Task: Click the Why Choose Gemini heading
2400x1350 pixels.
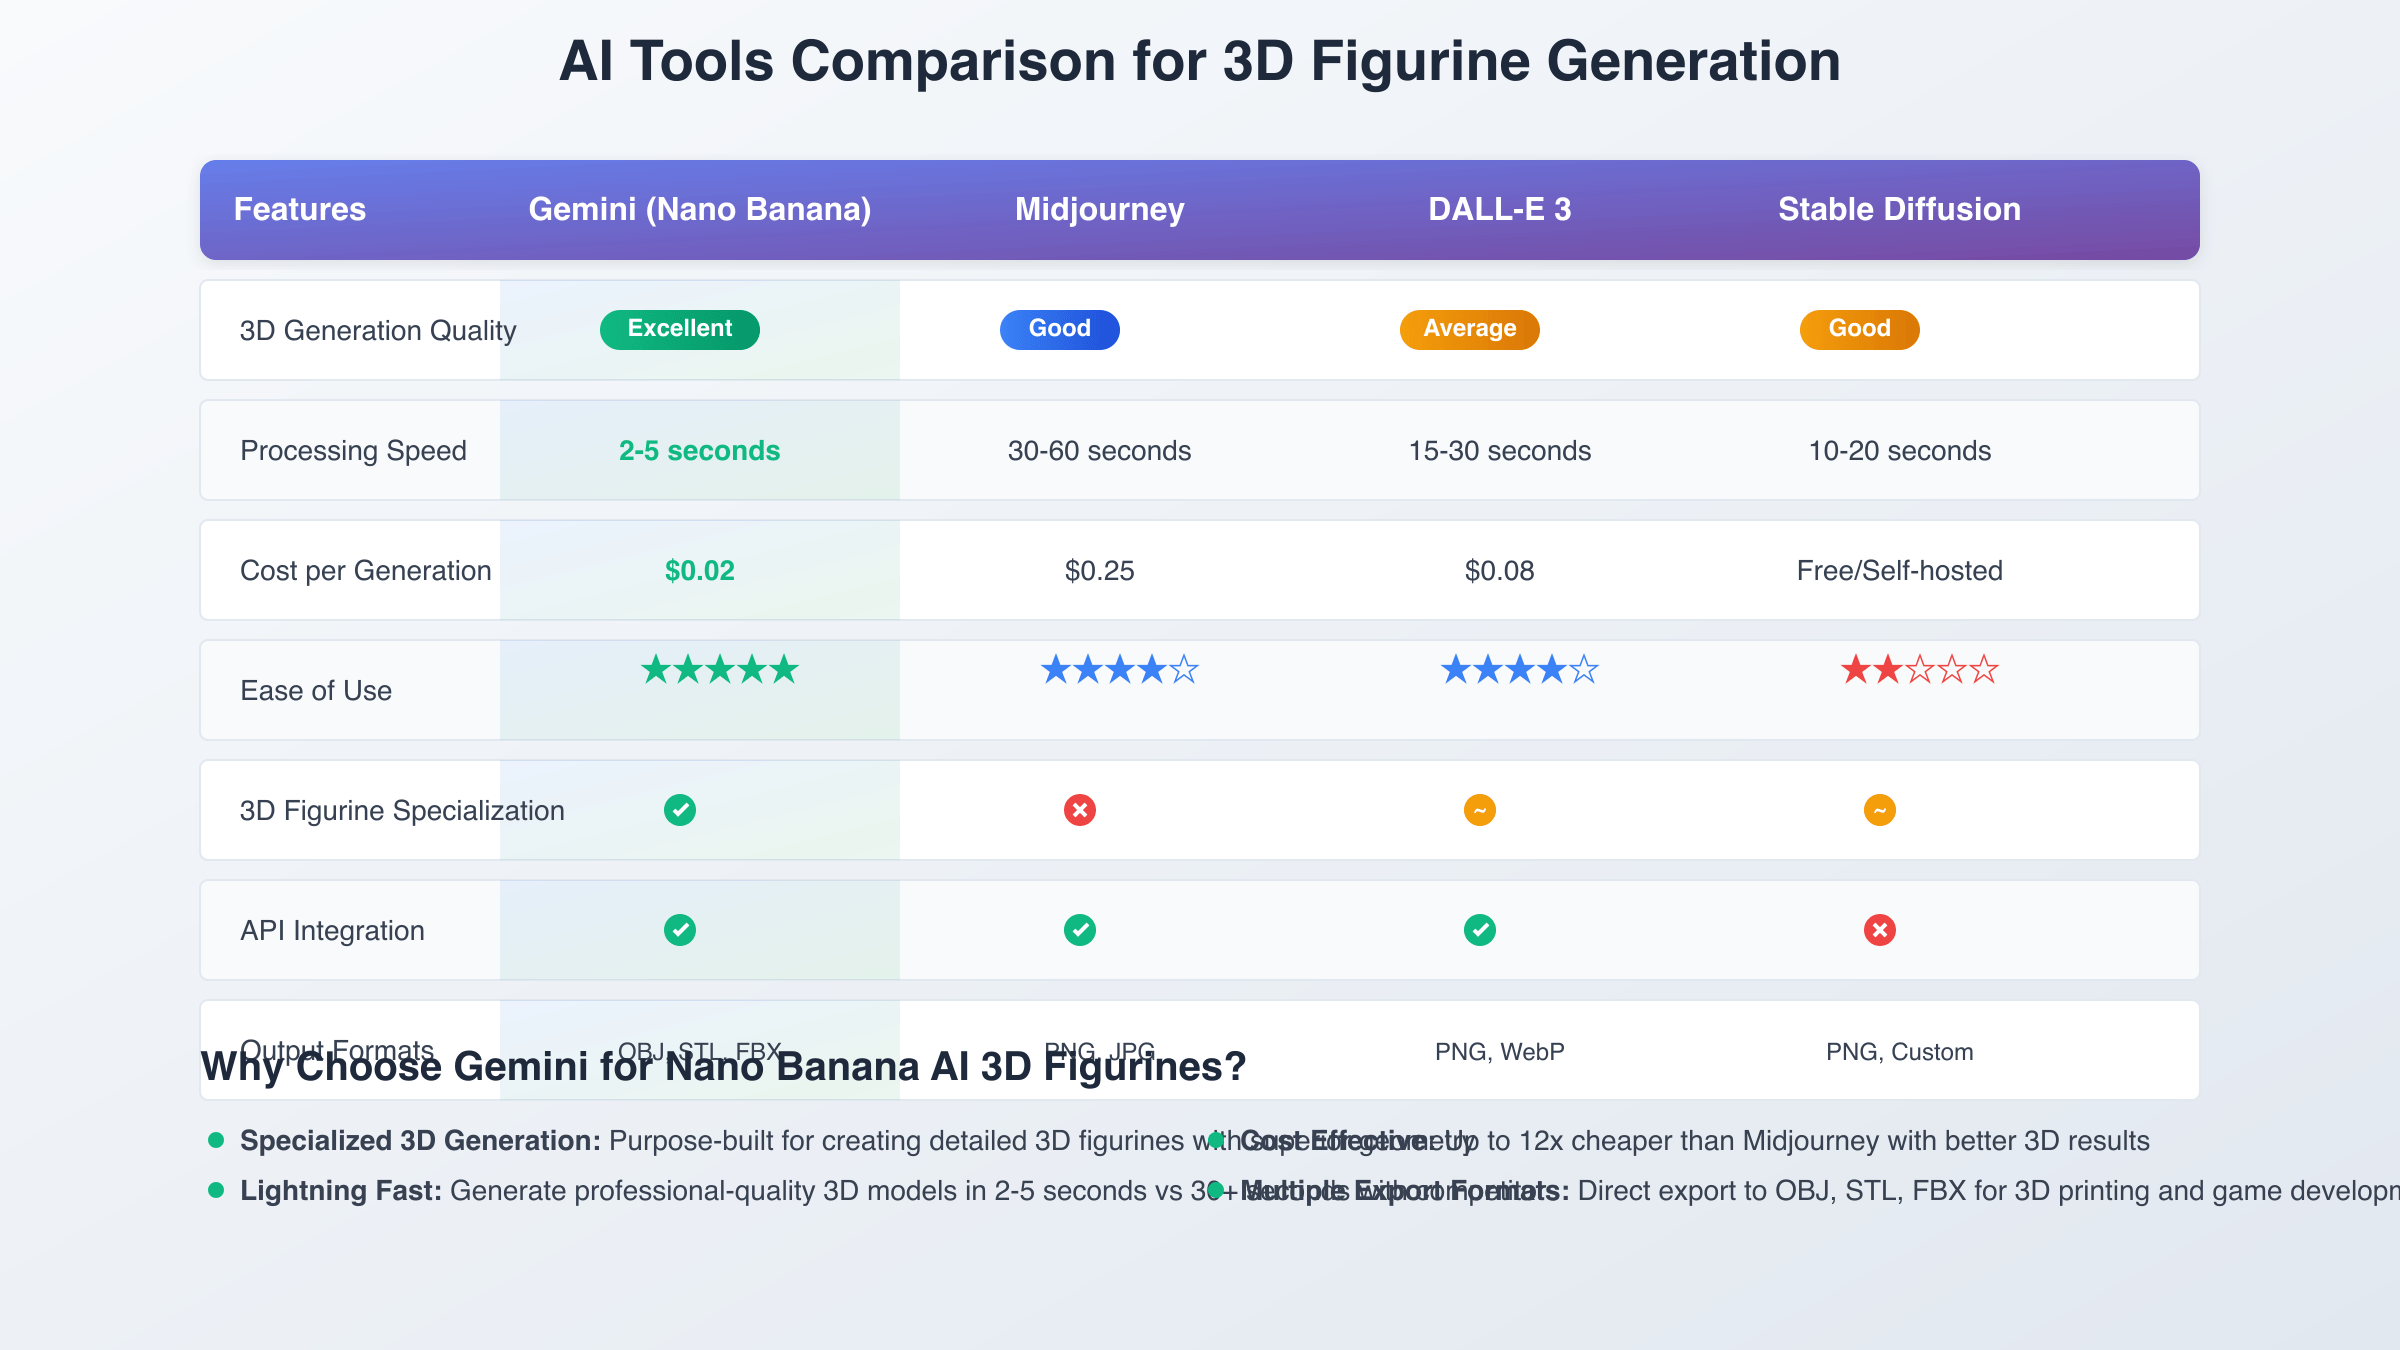Action: pos(724,1067)
